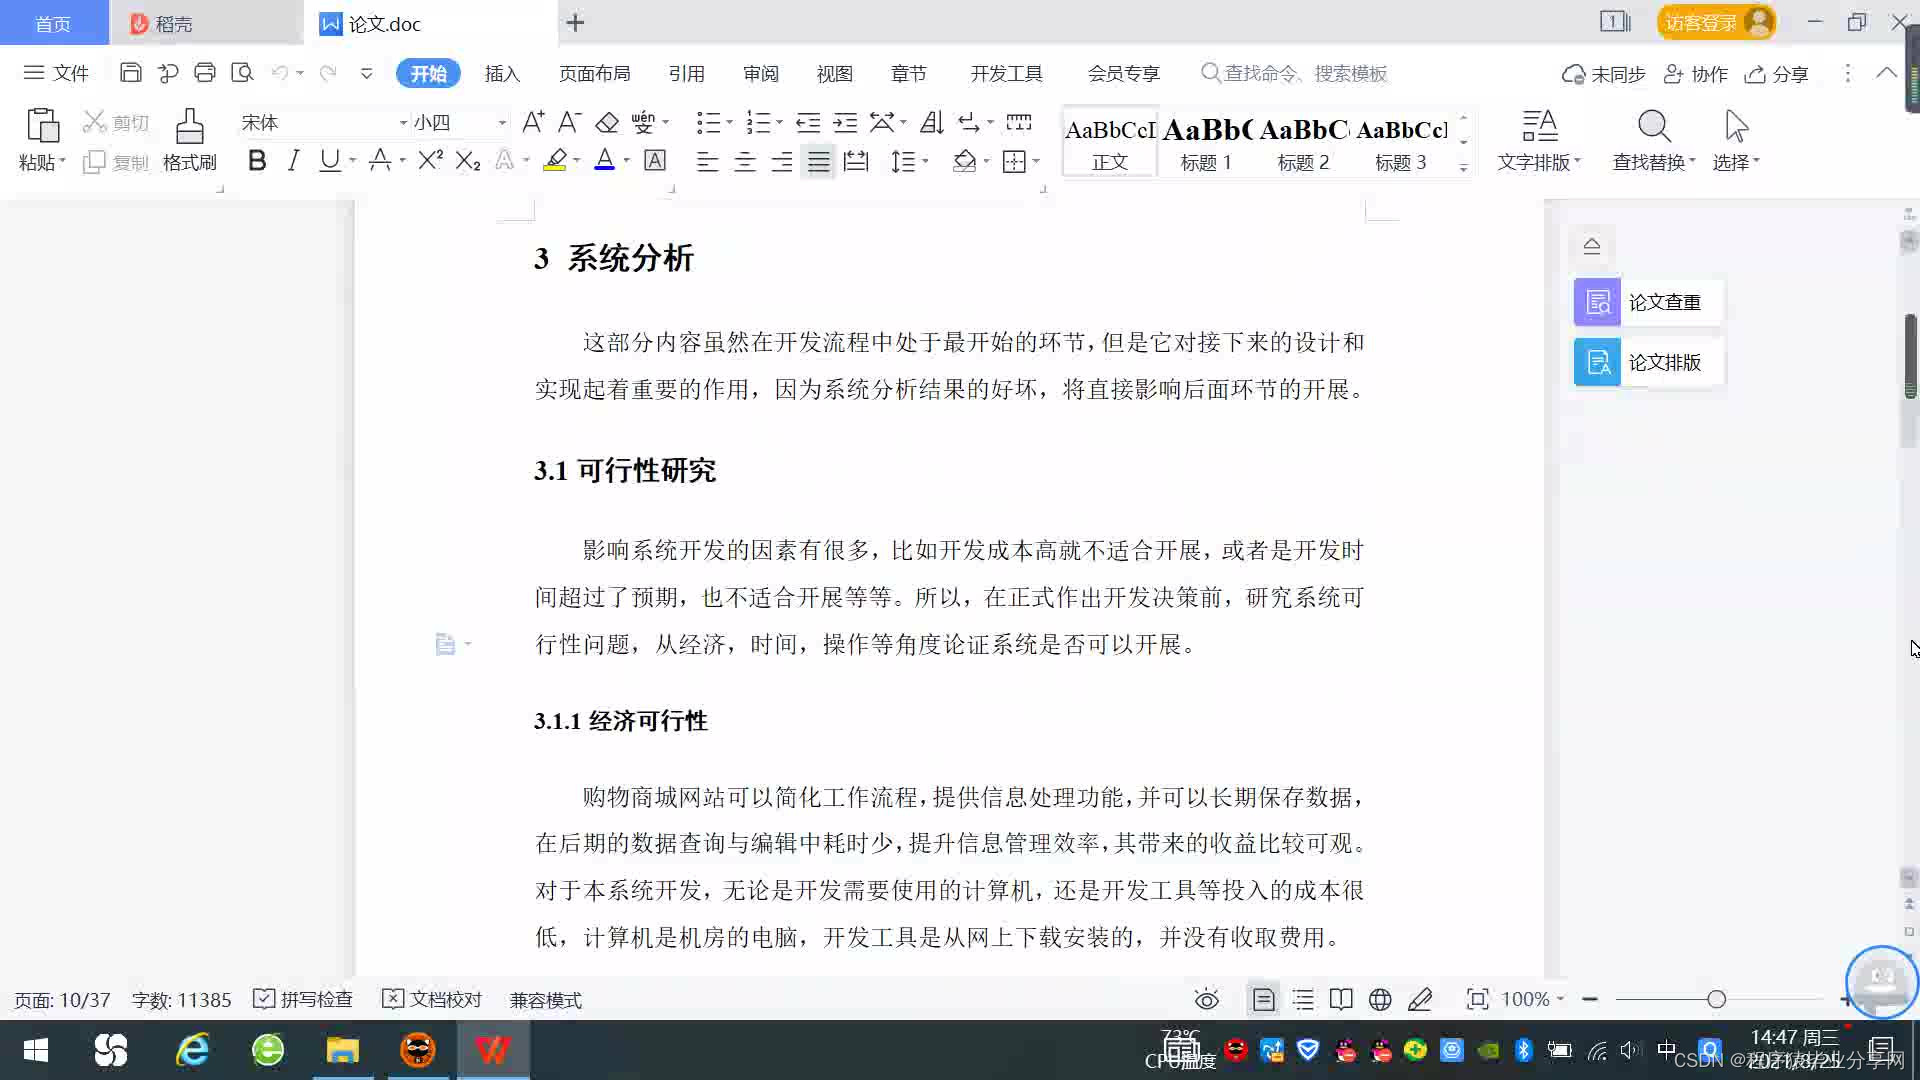Click the bulleted list icon

pos(708,123)
